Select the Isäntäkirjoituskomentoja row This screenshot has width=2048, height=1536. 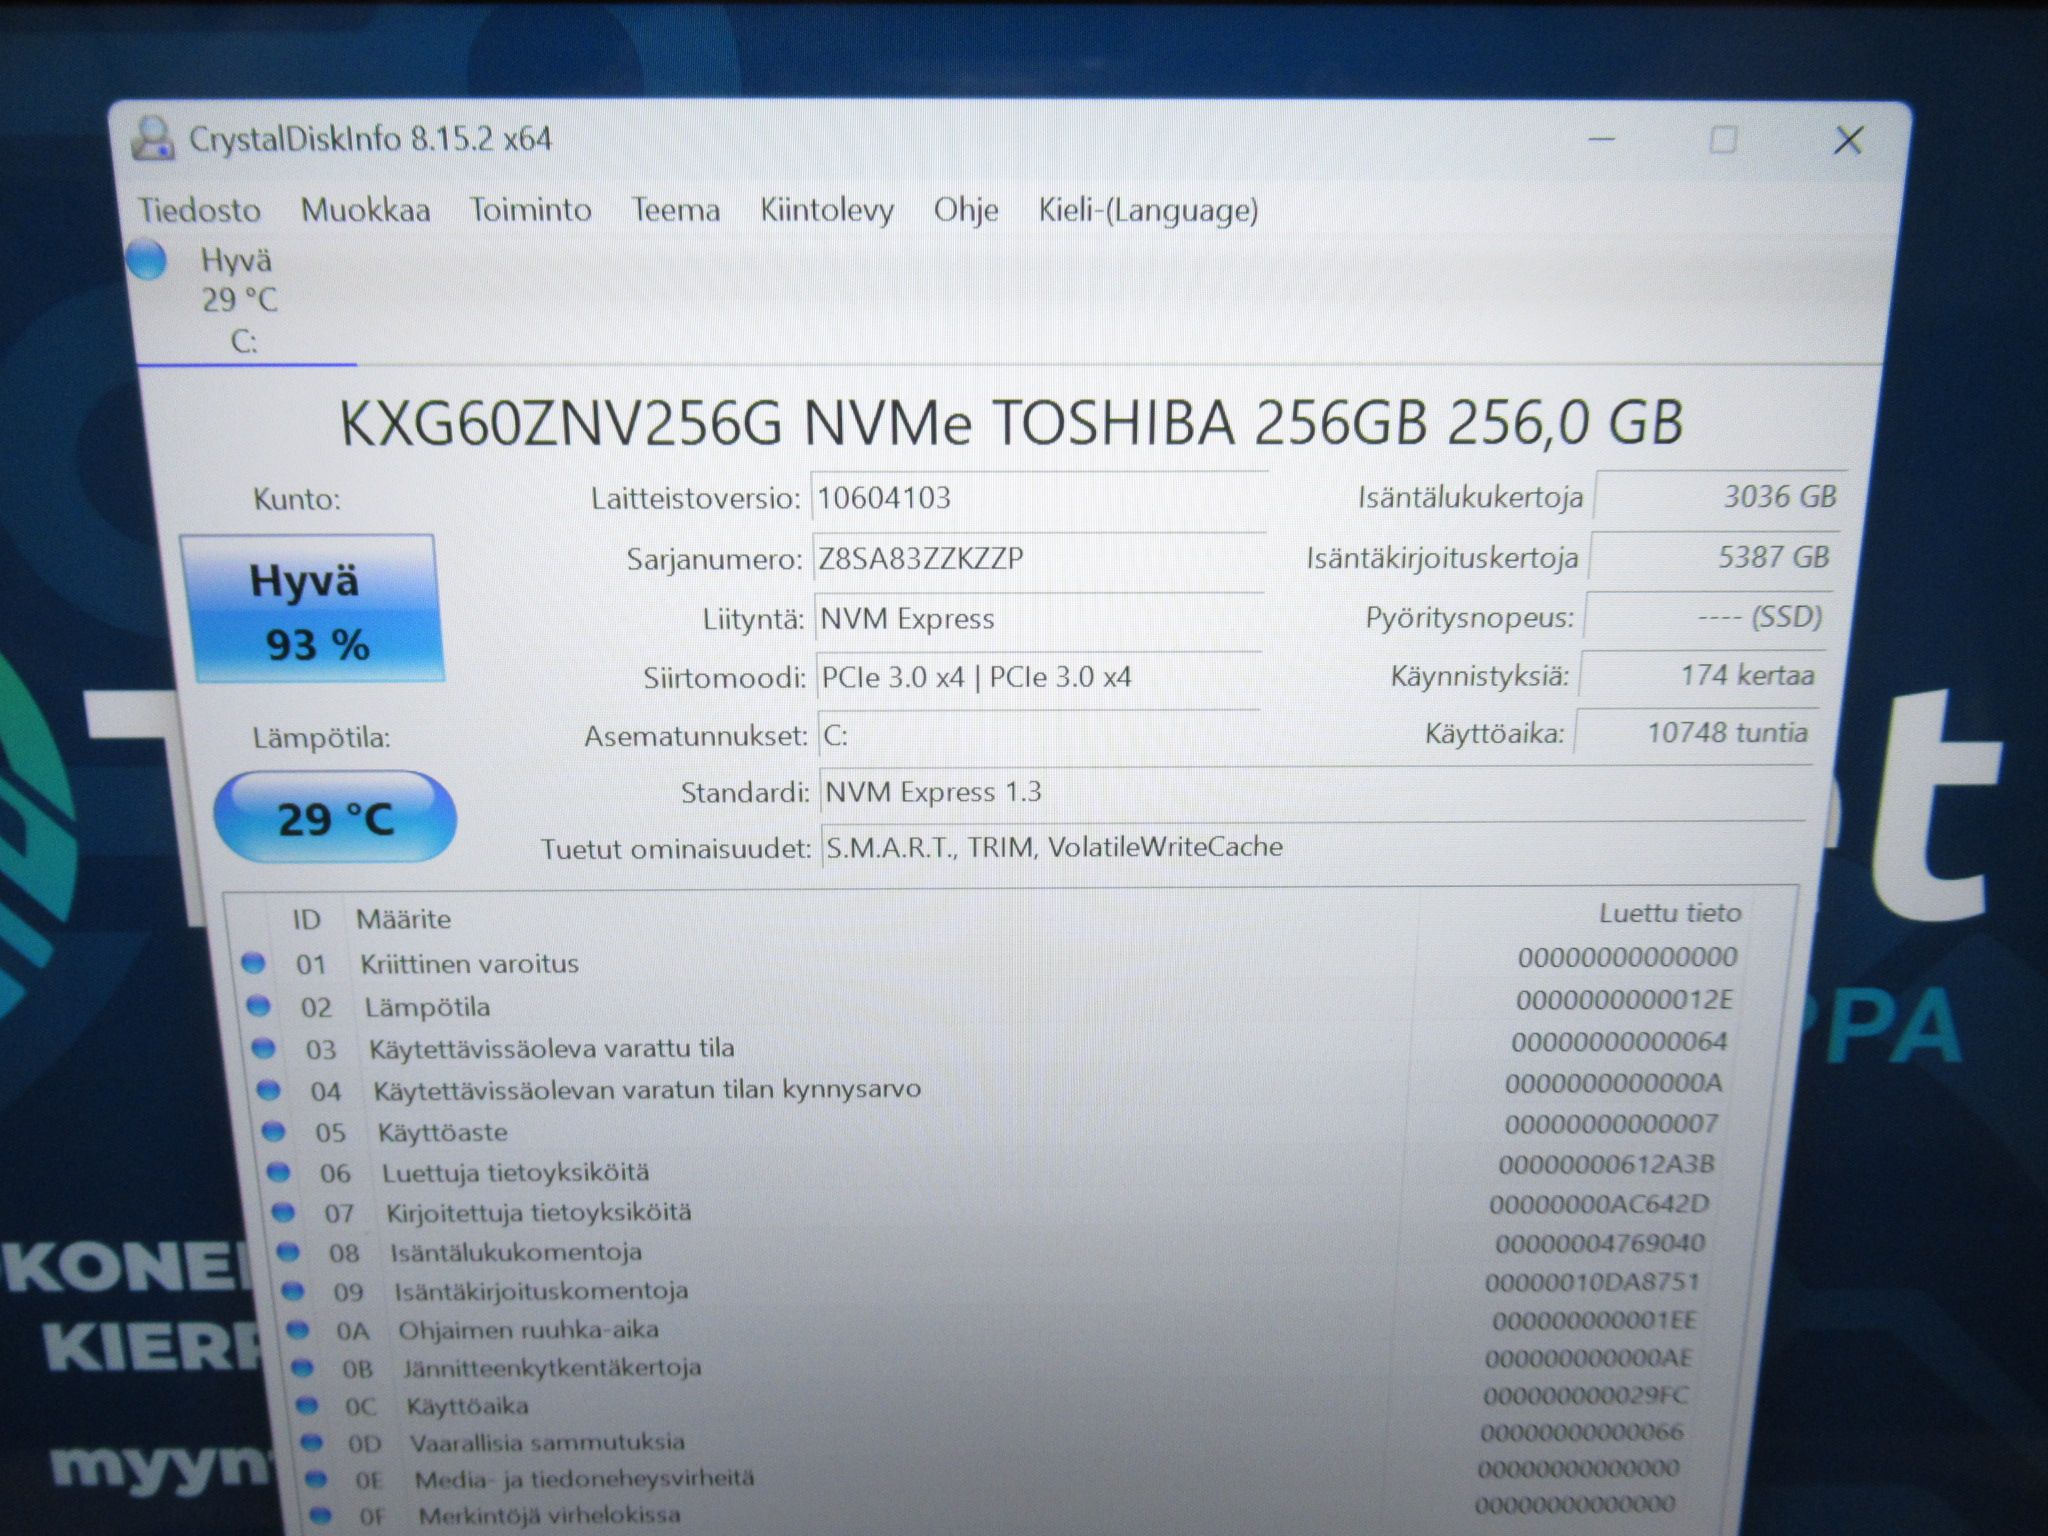tap(998, 1287)
